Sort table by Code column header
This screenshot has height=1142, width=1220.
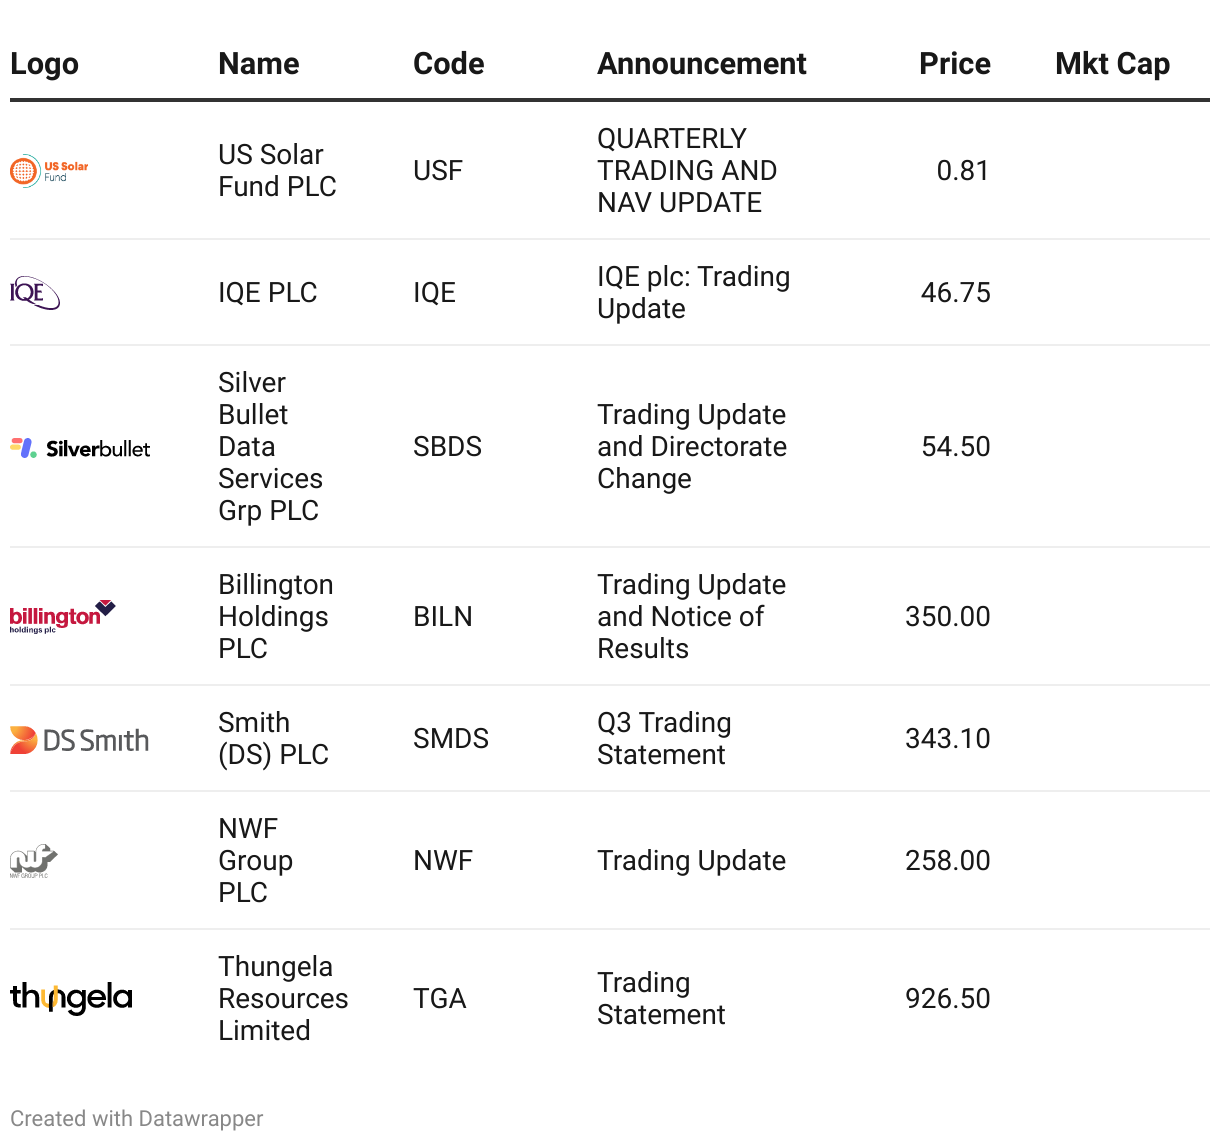(449, 64)
